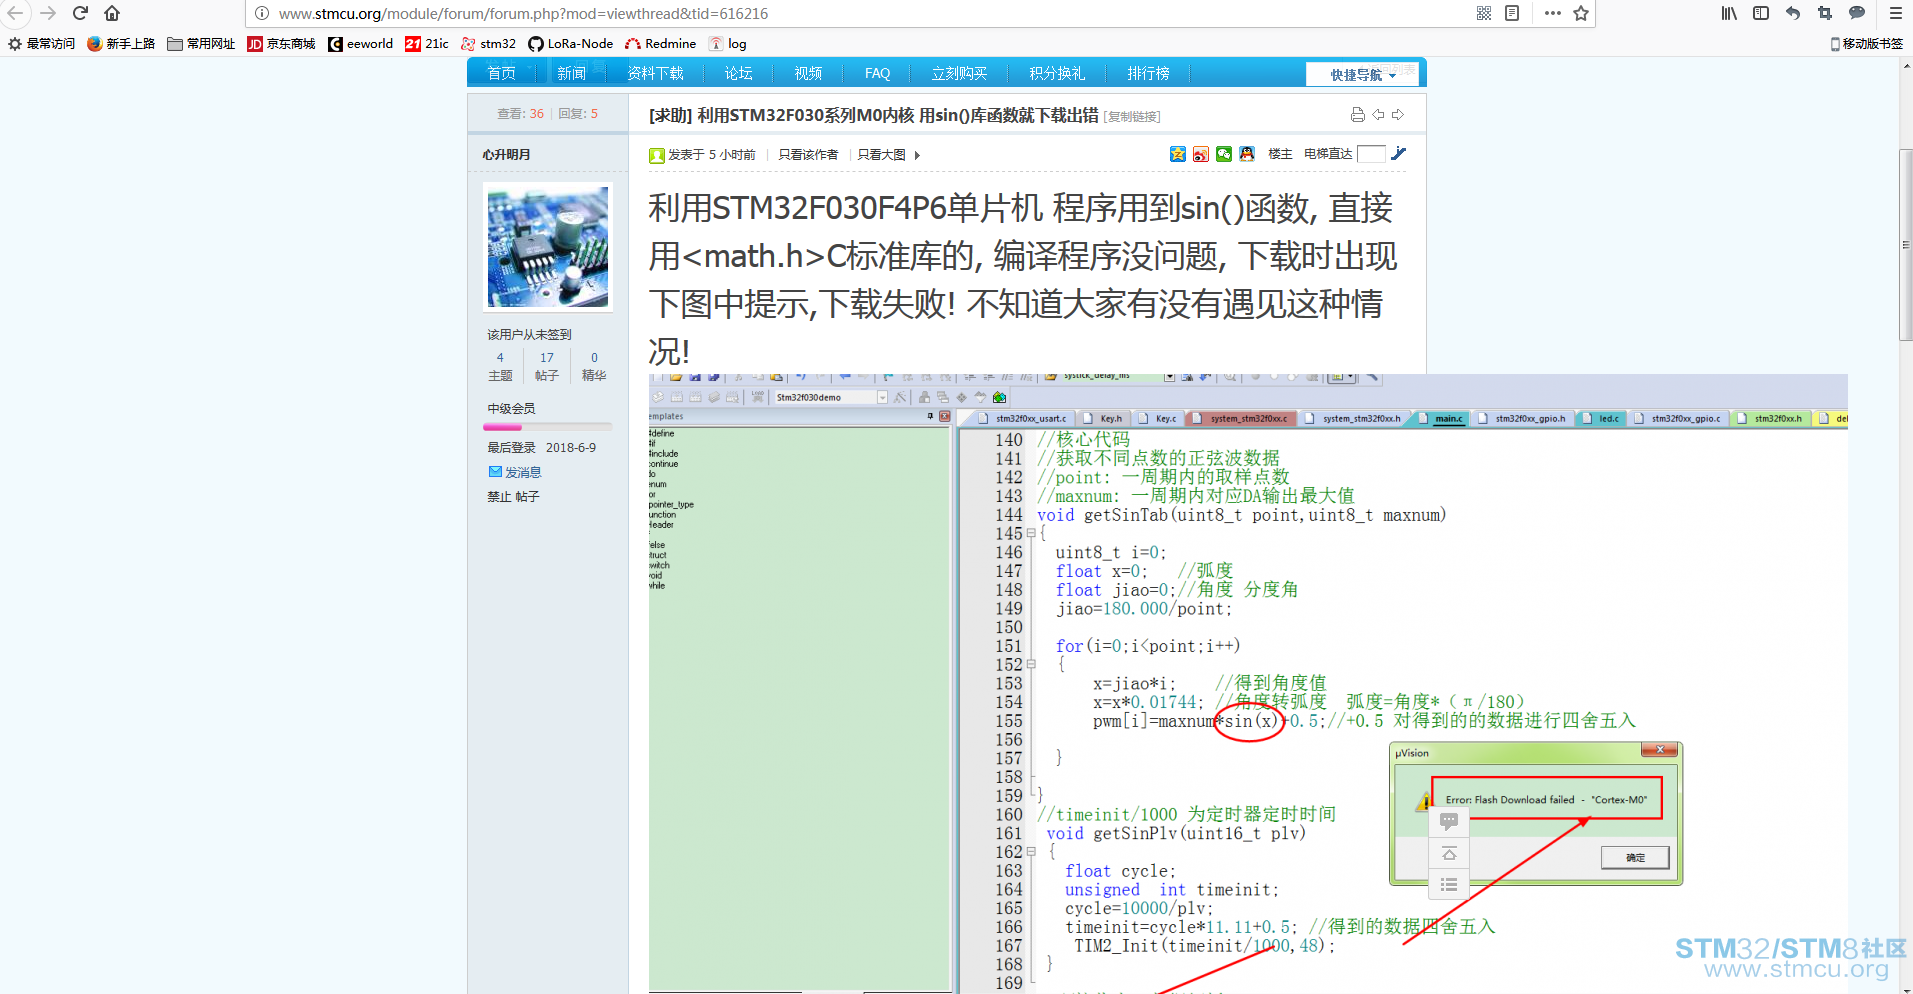Show site information for stmcu.org

click(262, 14)
